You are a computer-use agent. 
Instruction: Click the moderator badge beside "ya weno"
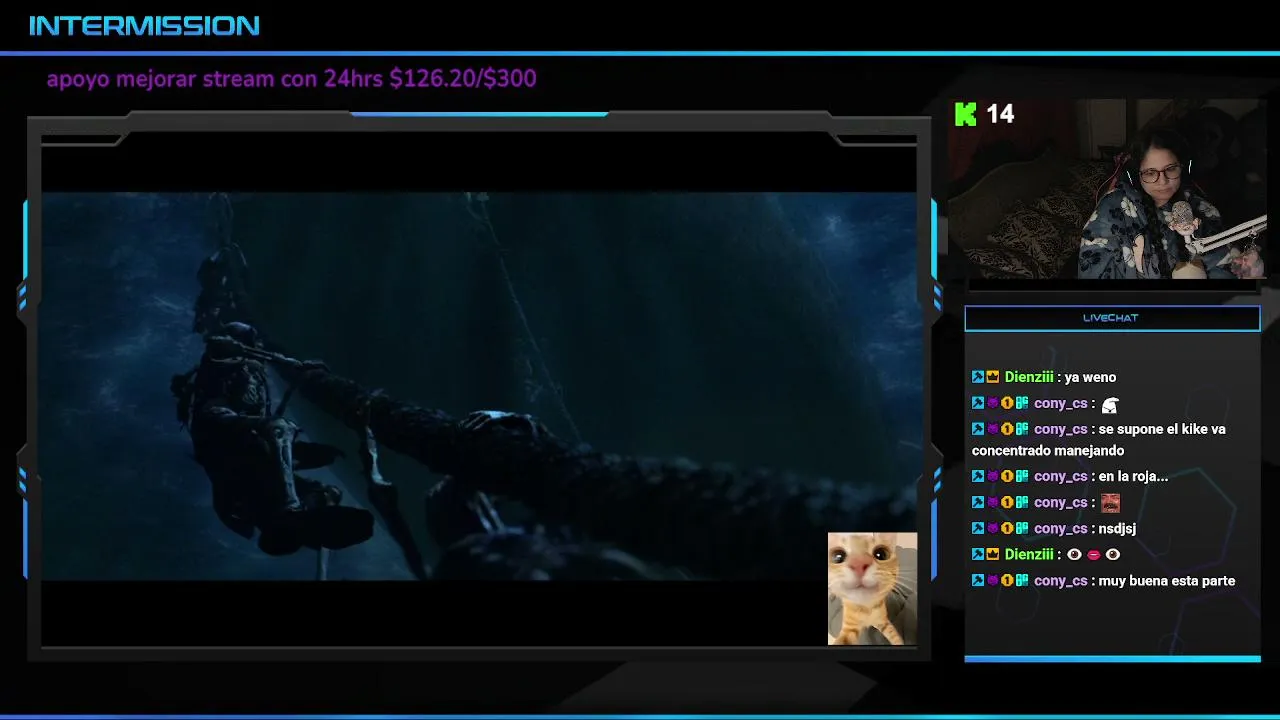click(x=978, y=377)
